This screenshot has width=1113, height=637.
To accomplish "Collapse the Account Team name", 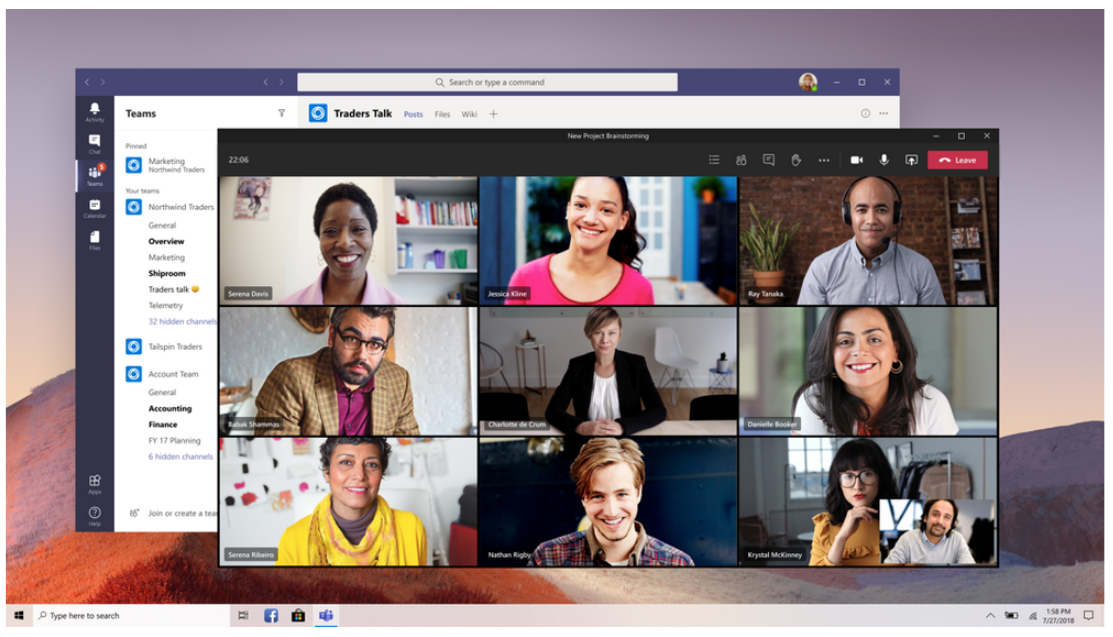I will tap(173, 374).
